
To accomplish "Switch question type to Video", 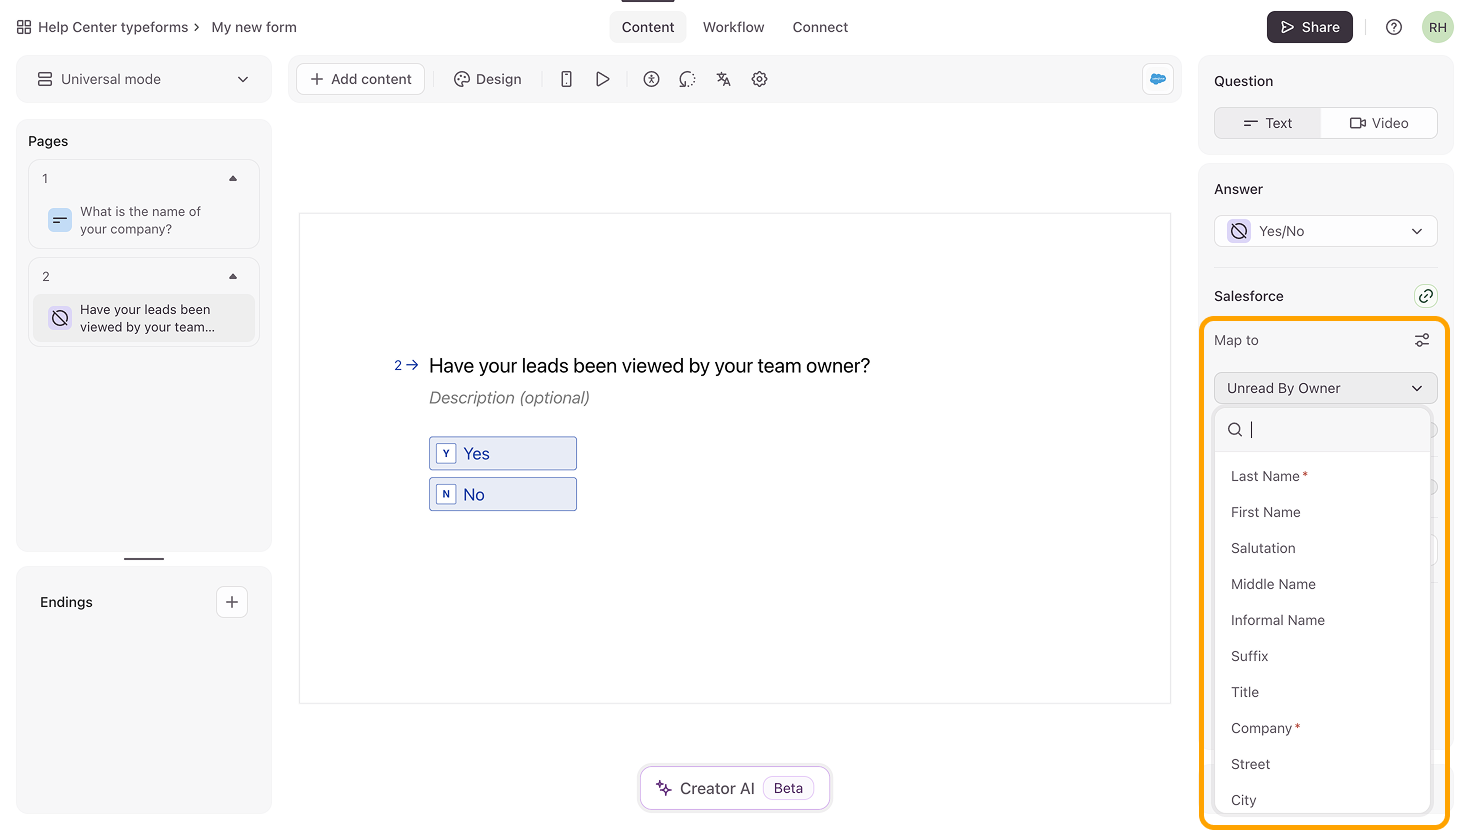I will click(1378, 123).
